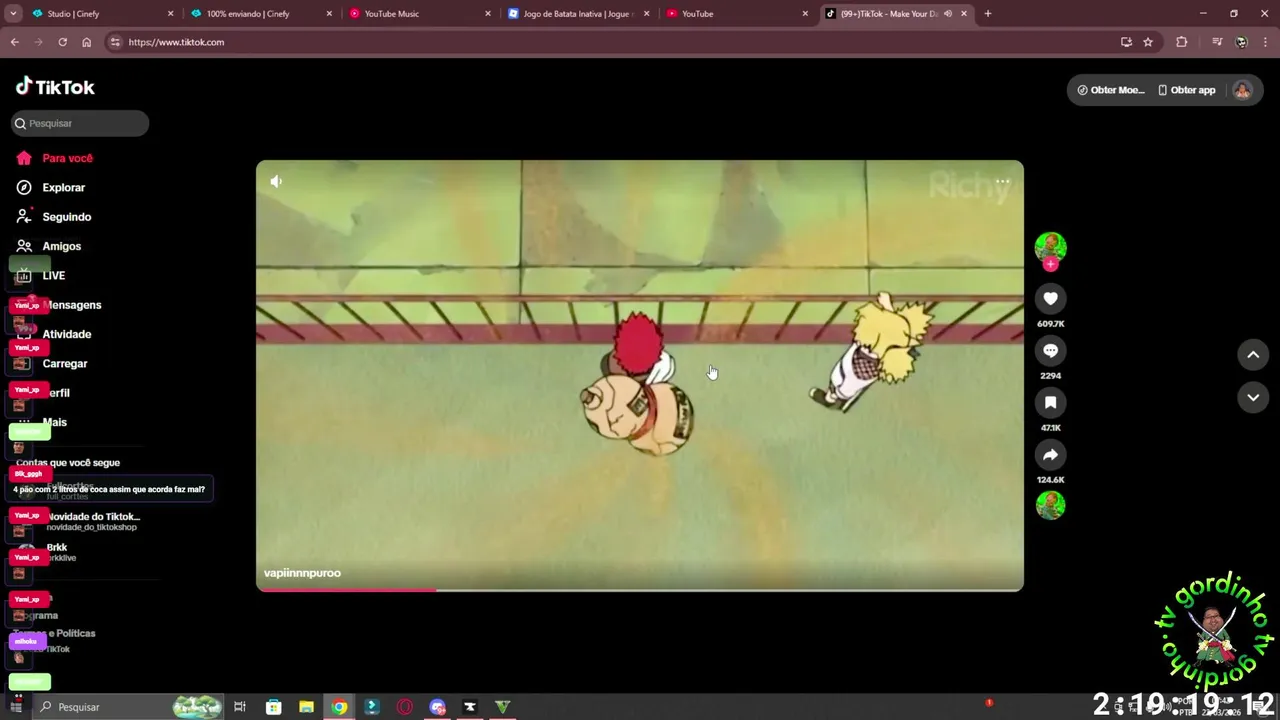Open the CapCut icon on the taskbar
The width and height of the screenshot is (1280, 720).
coord(470,707)
